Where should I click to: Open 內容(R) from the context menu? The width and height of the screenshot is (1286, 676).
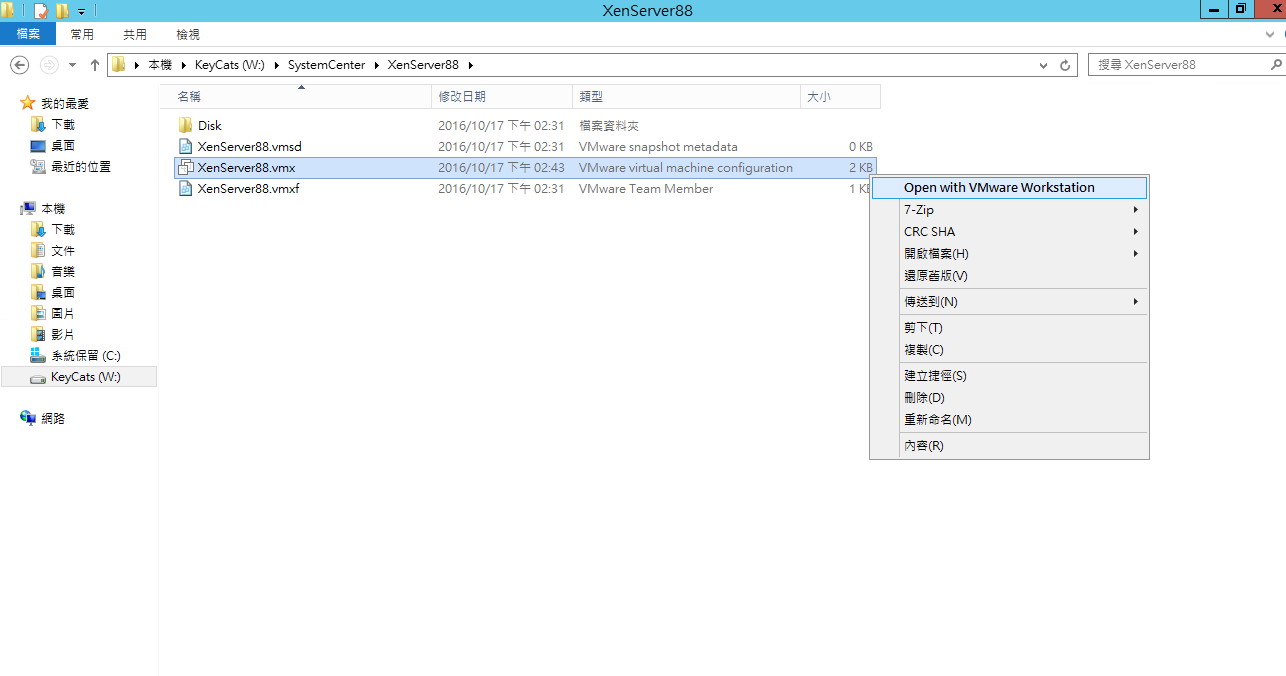coord(1009,446)
